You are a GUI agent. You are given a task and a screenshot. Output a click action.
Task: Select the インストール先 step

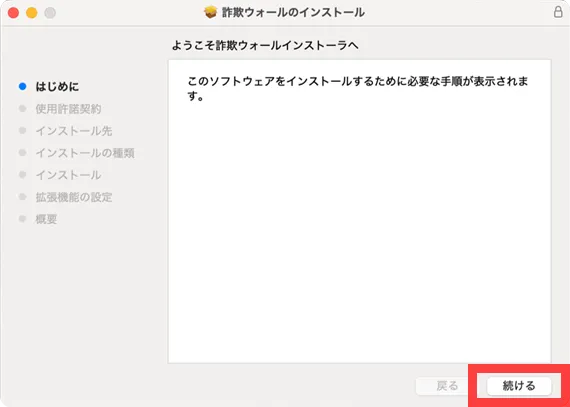click(74, 131)
